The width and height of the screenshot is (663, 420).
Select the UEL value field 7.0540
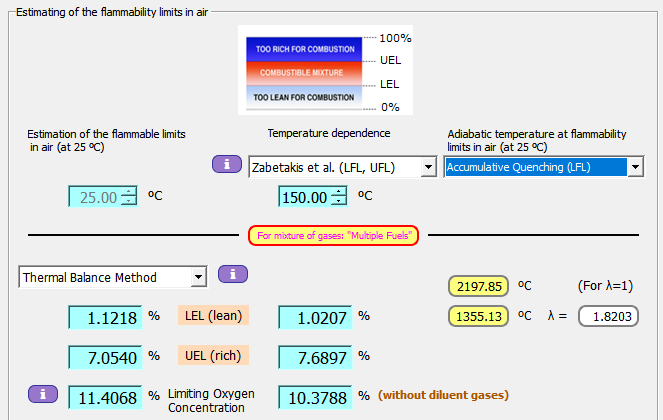click(x=106, y=356)
